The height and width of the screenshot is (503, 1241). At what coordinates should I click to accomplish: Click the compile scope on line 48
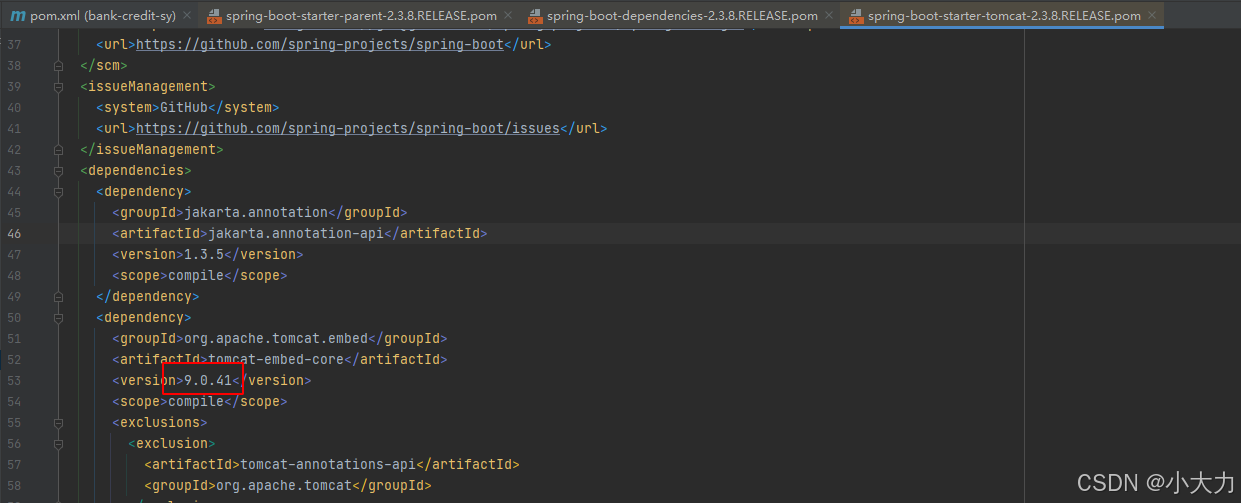[x=196, y=276]
